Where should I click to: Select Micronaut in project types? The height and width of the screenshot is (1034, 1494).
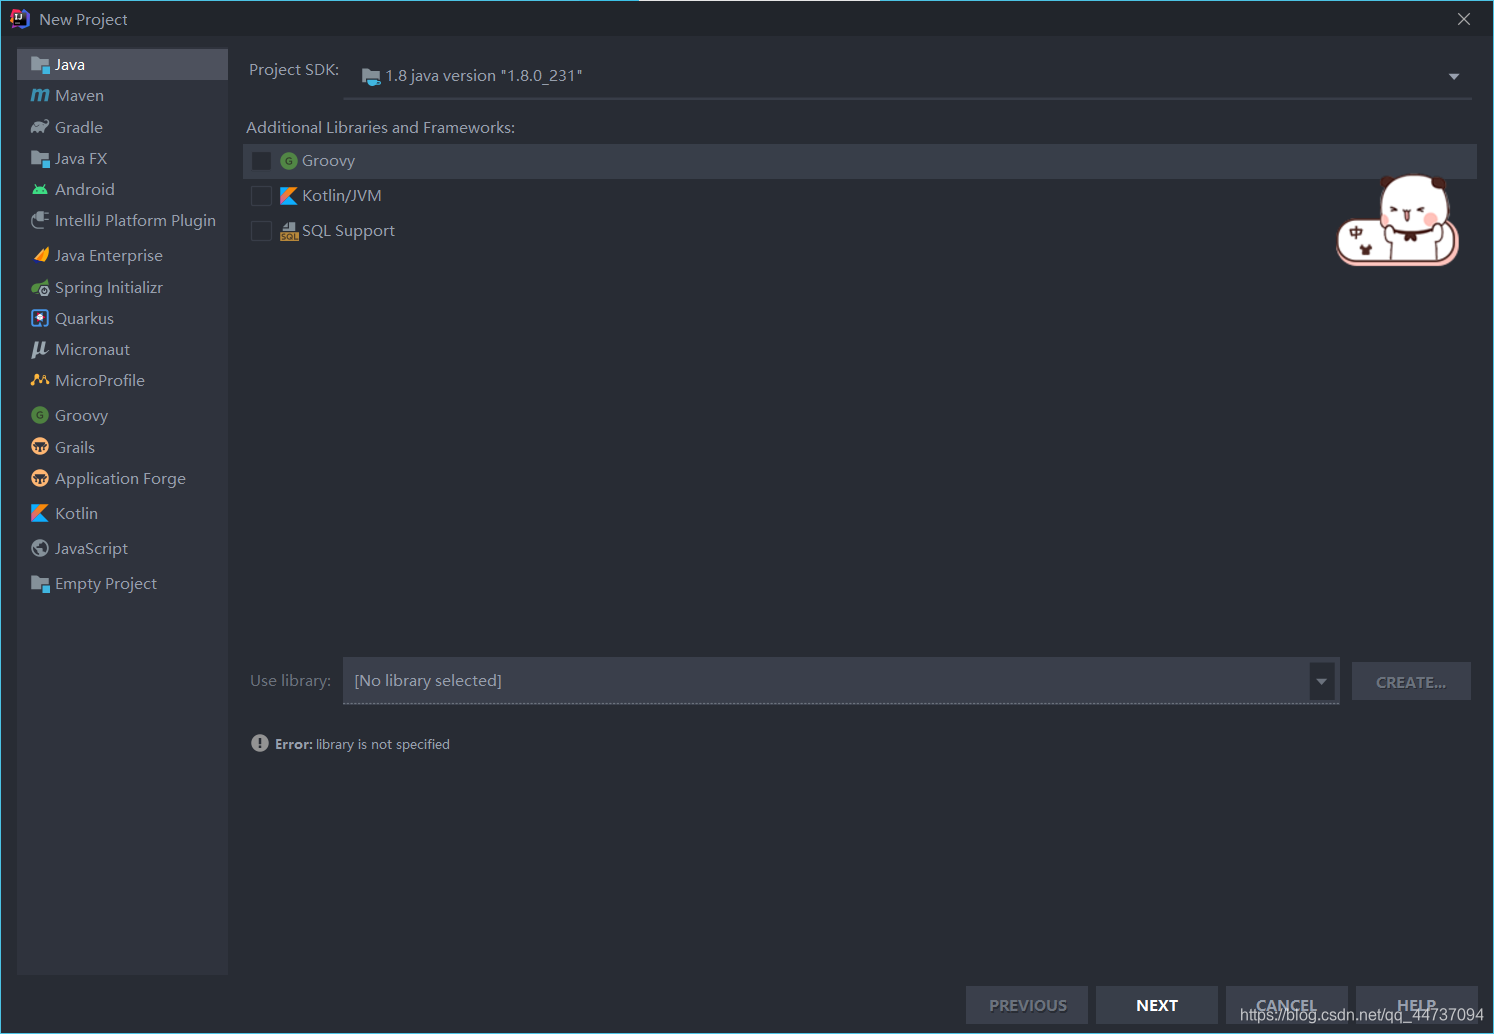122,349
